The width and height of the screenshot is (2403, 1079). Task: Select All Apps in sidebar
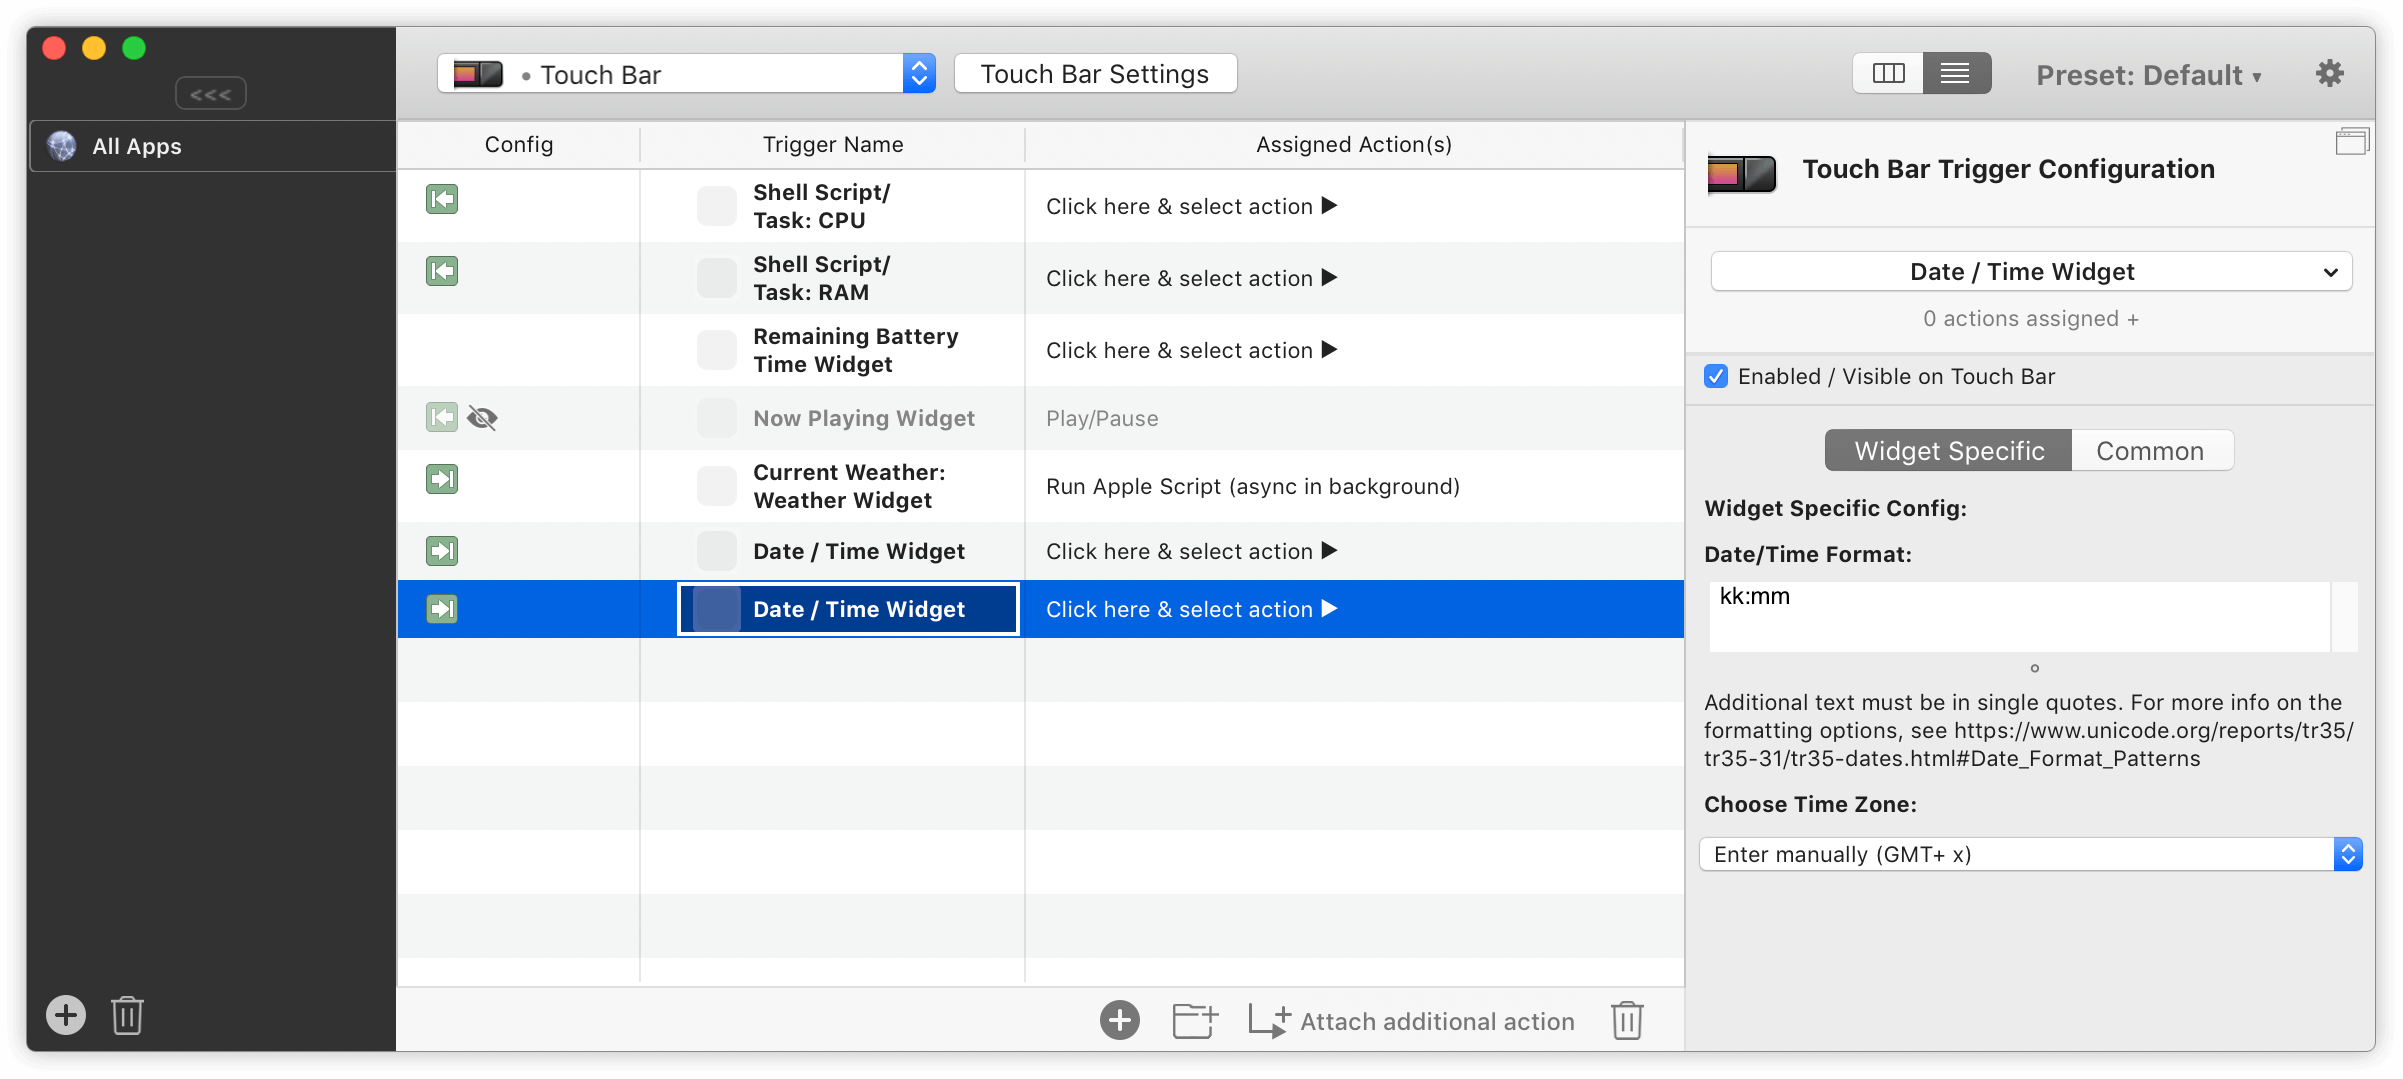tap(212, 146)
